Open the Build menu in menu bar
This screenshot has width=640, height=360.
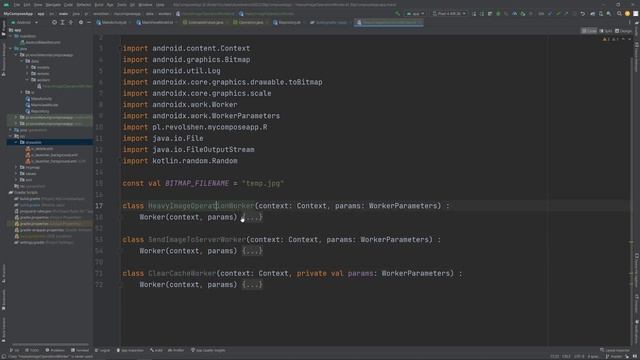99,5
